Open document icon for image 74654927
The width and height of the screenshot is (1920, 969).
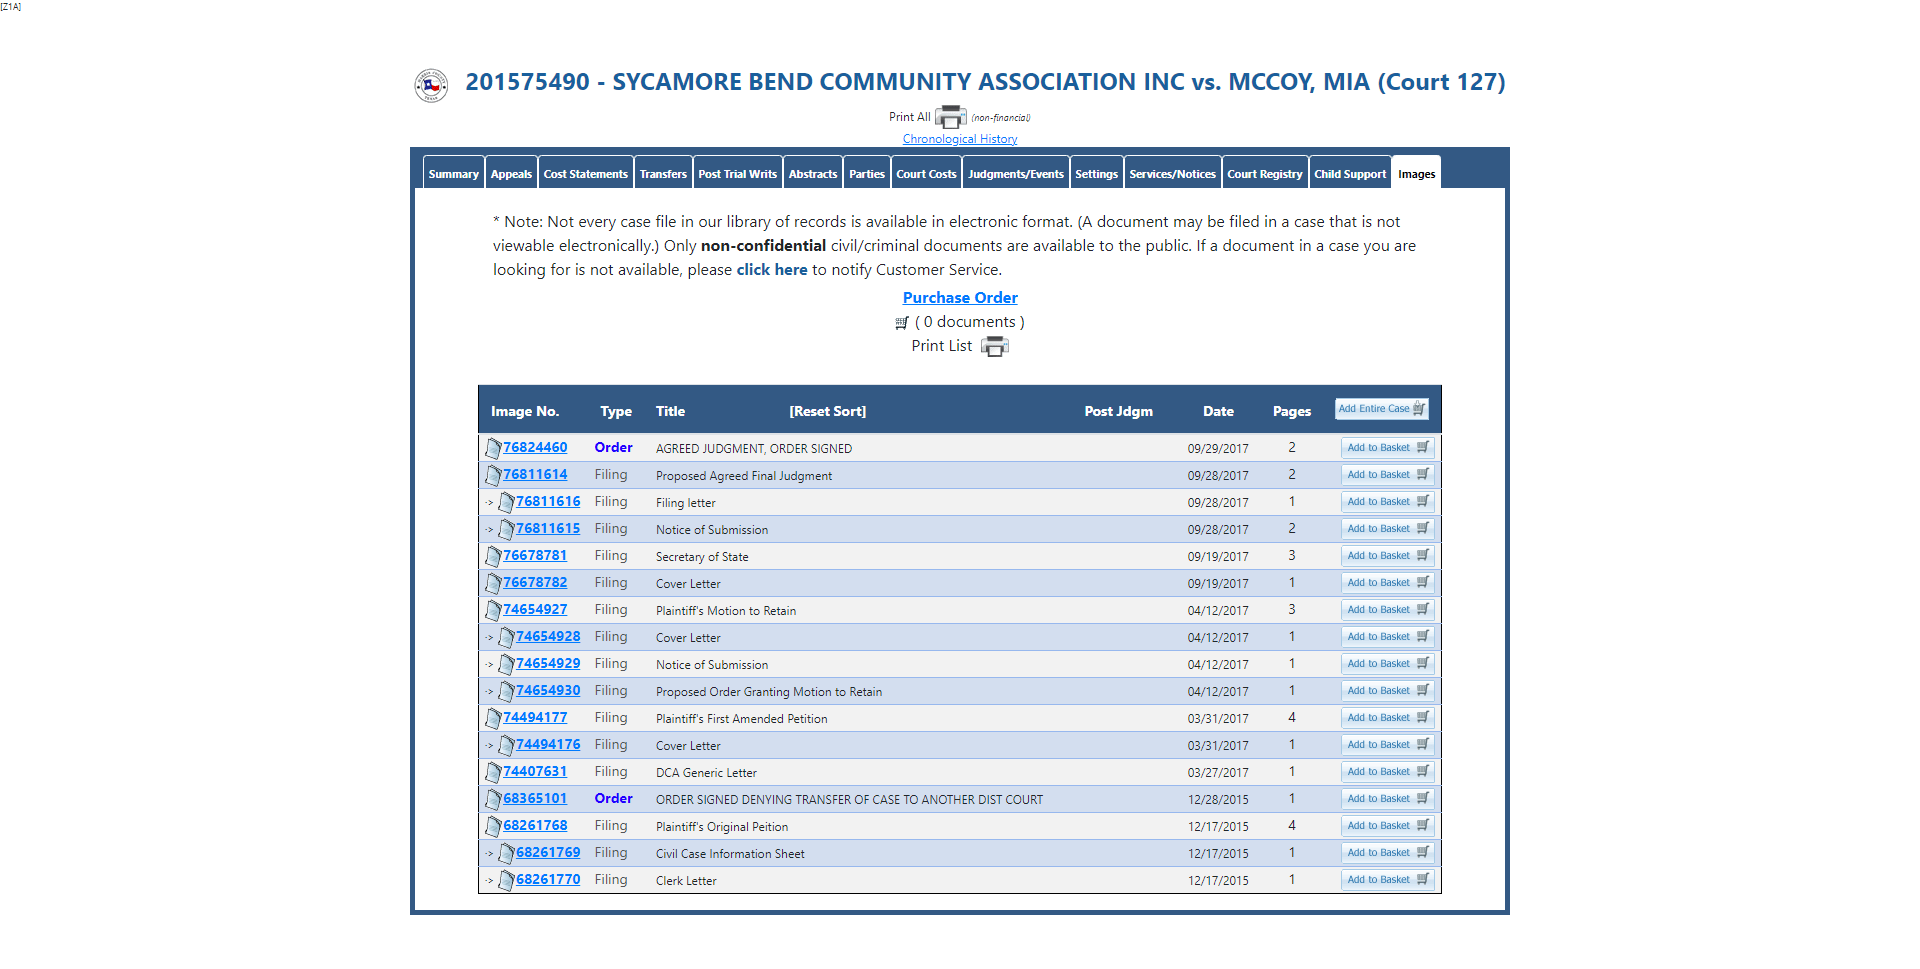coord(493,610)
